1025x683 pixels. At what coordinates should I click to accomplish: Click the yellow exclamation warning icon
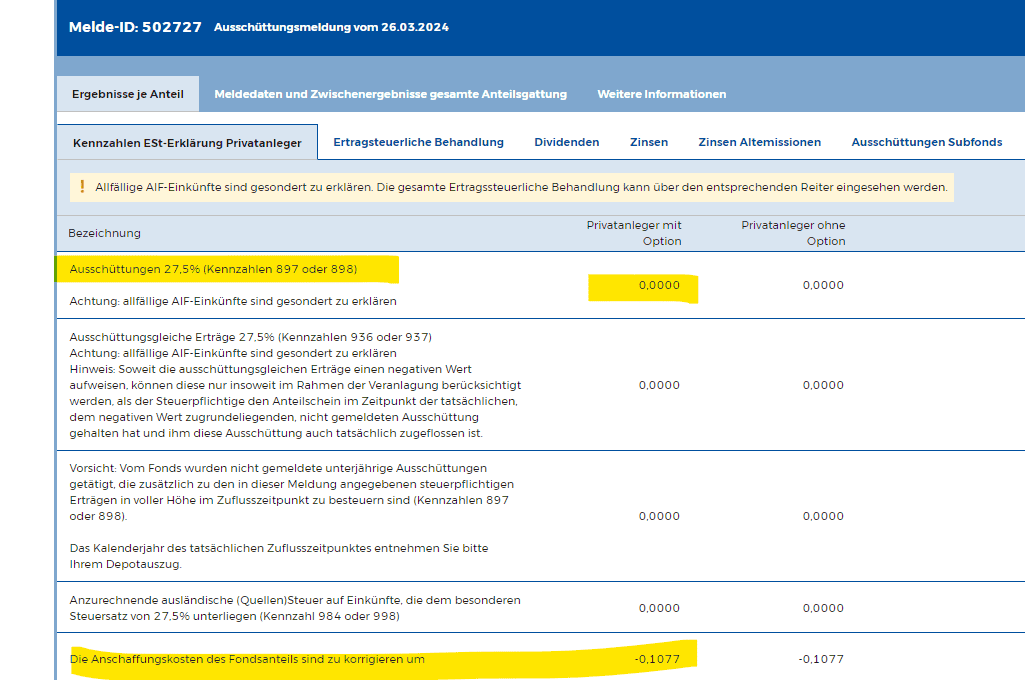coord(82,187)
